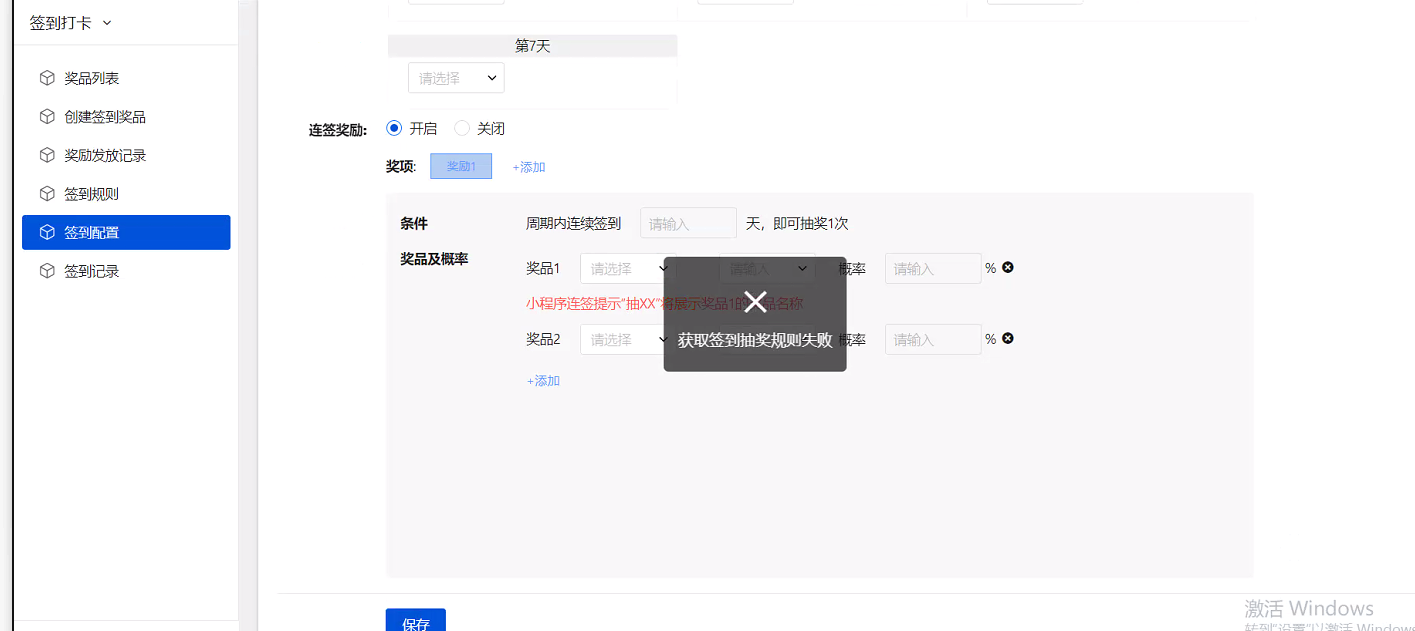
Task: Remove 奖品1 row with its delete icon
Action: pyautogui.click(x=1008, y=267)
